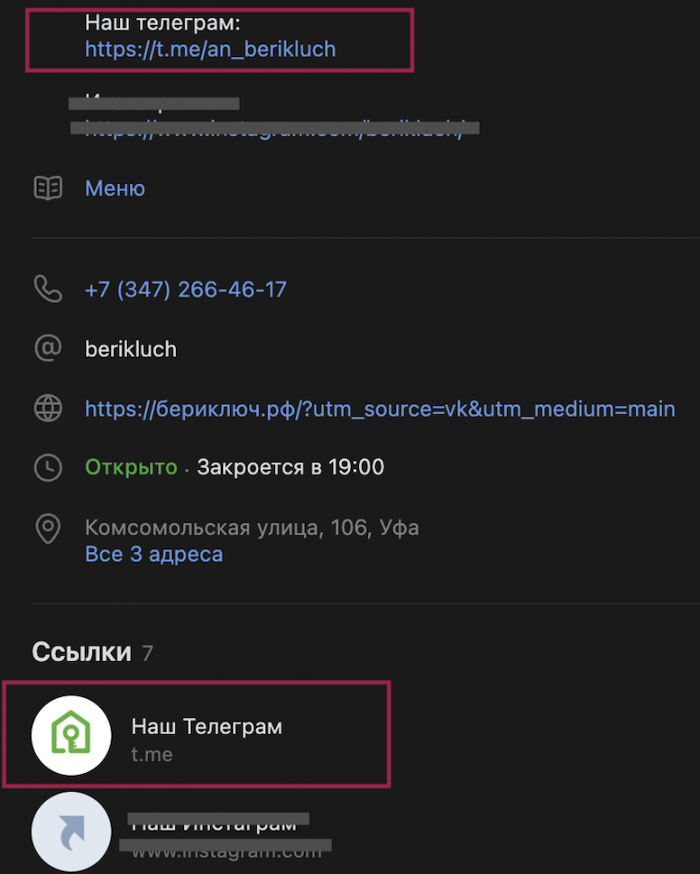Open the "Ссылки" section header

click(x=82, y=653)
